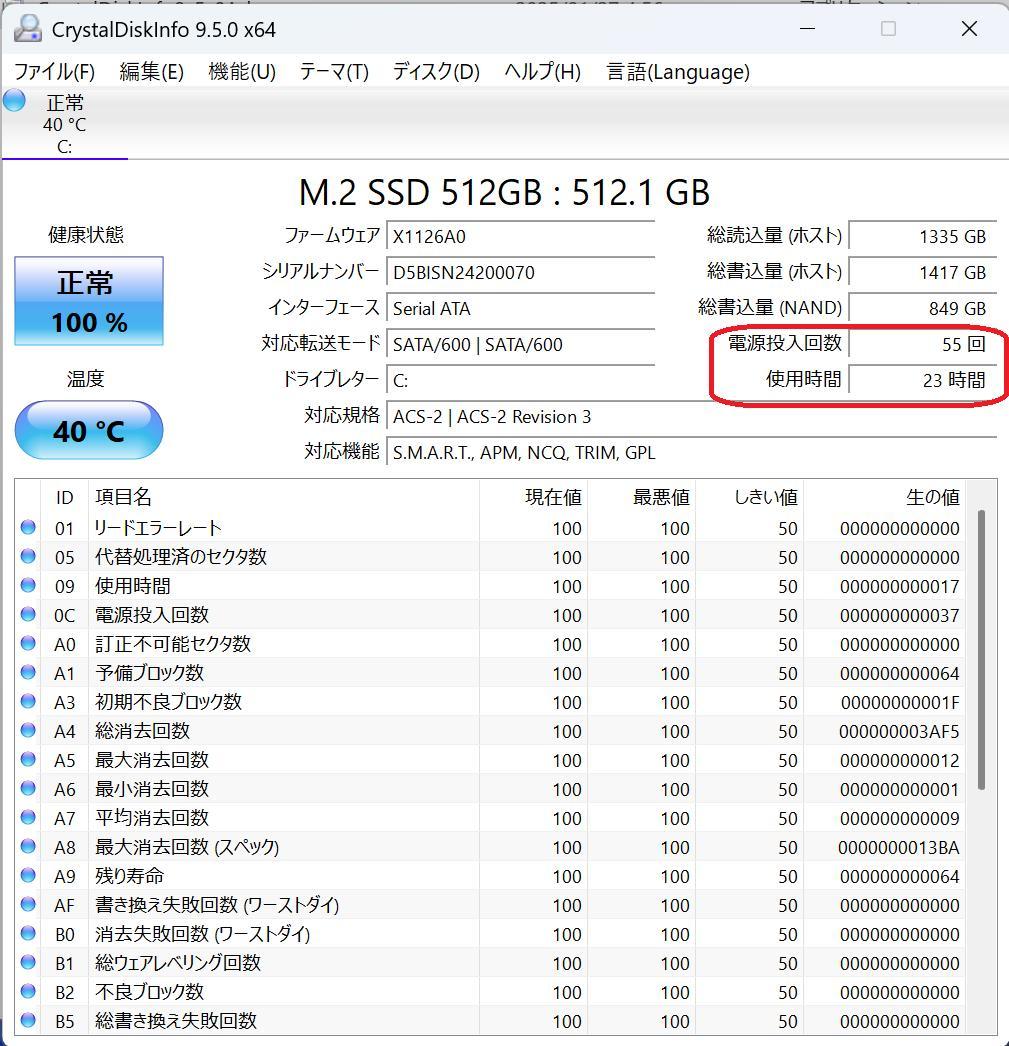Click the blue indicator for 残り寿命

27,876
